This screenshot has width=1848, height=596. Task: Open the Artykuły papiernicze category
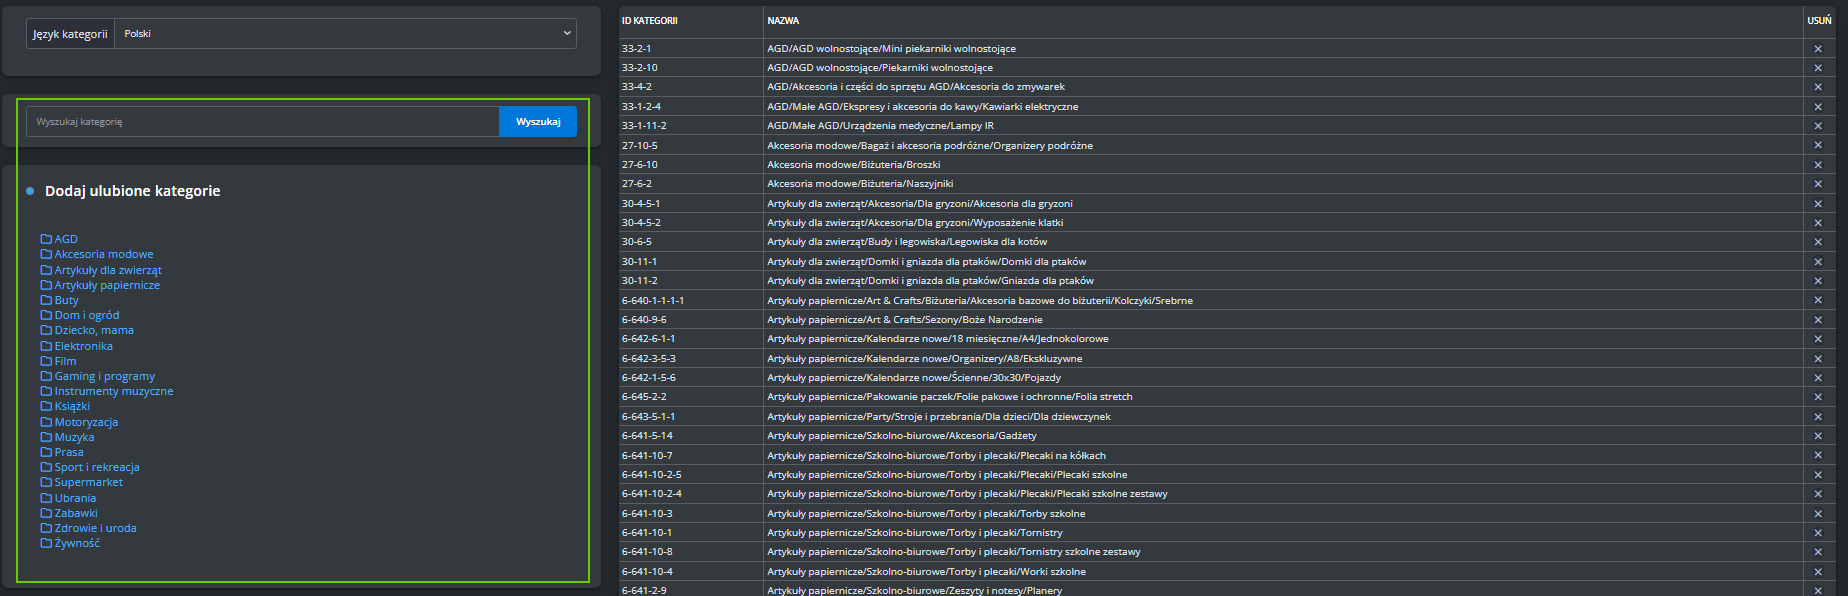(x=107, y=285)
